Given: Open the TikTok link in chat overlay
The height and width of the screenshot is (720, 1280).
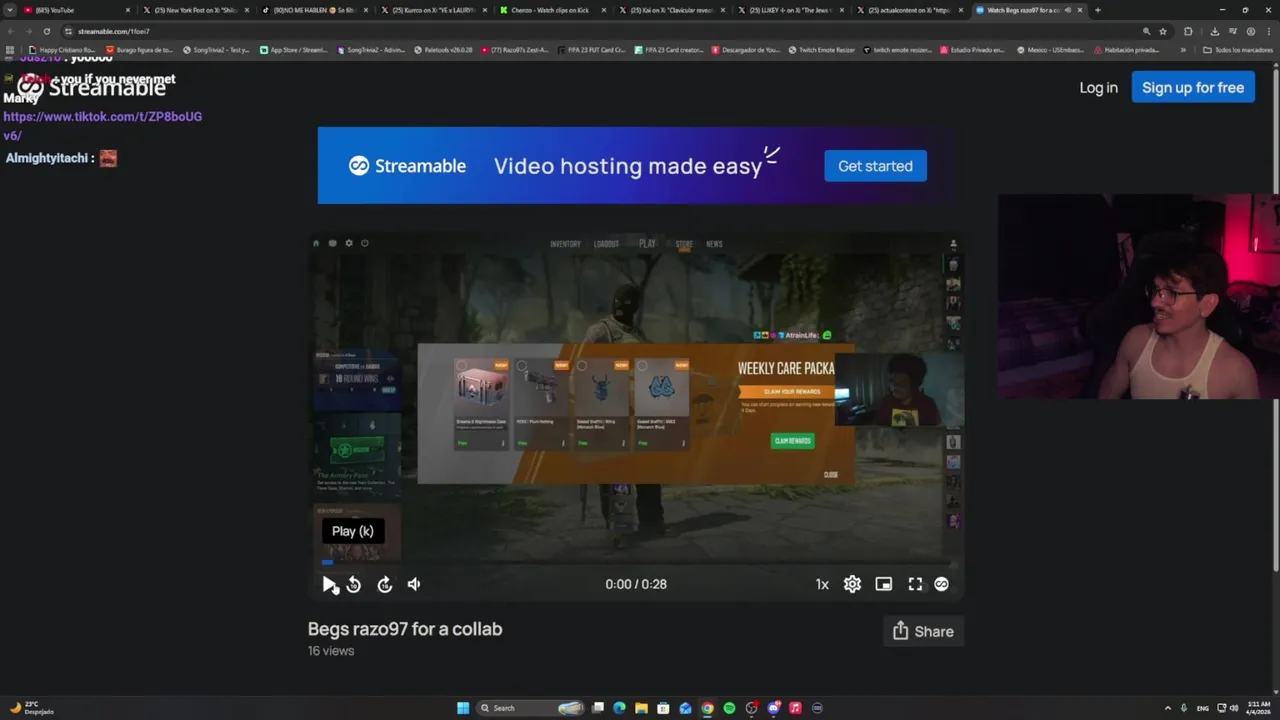Looking at the screenshot, I should pyautogui.click(x=102, y=126).
